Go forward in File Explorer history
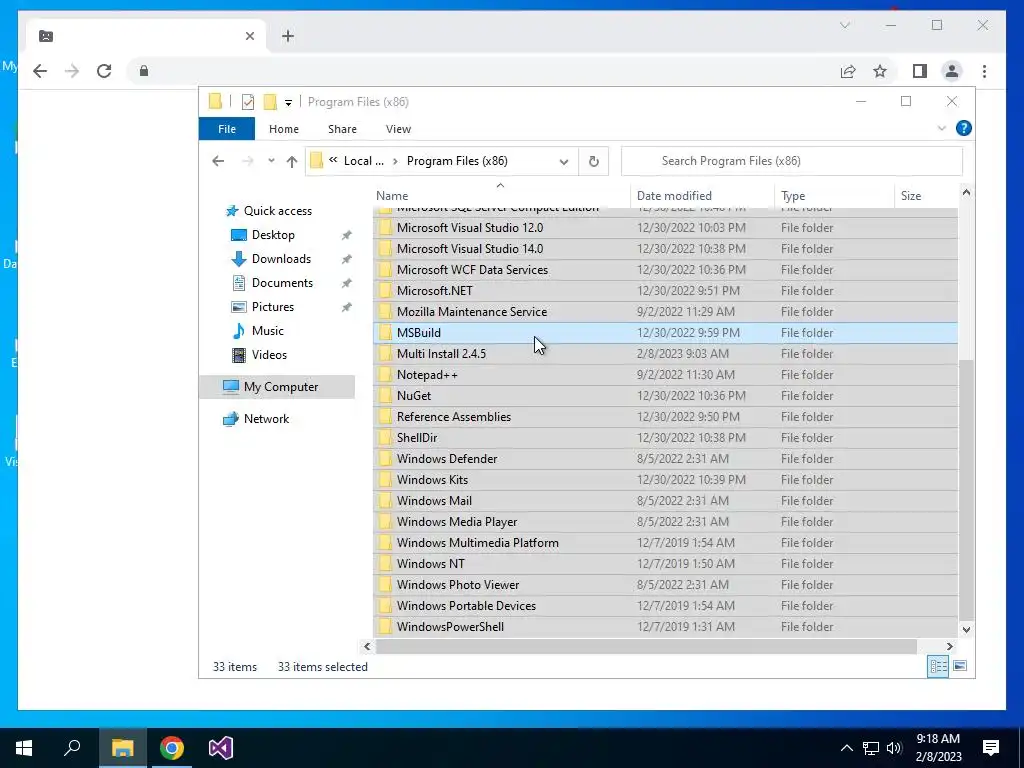 [x=248, y=161]
